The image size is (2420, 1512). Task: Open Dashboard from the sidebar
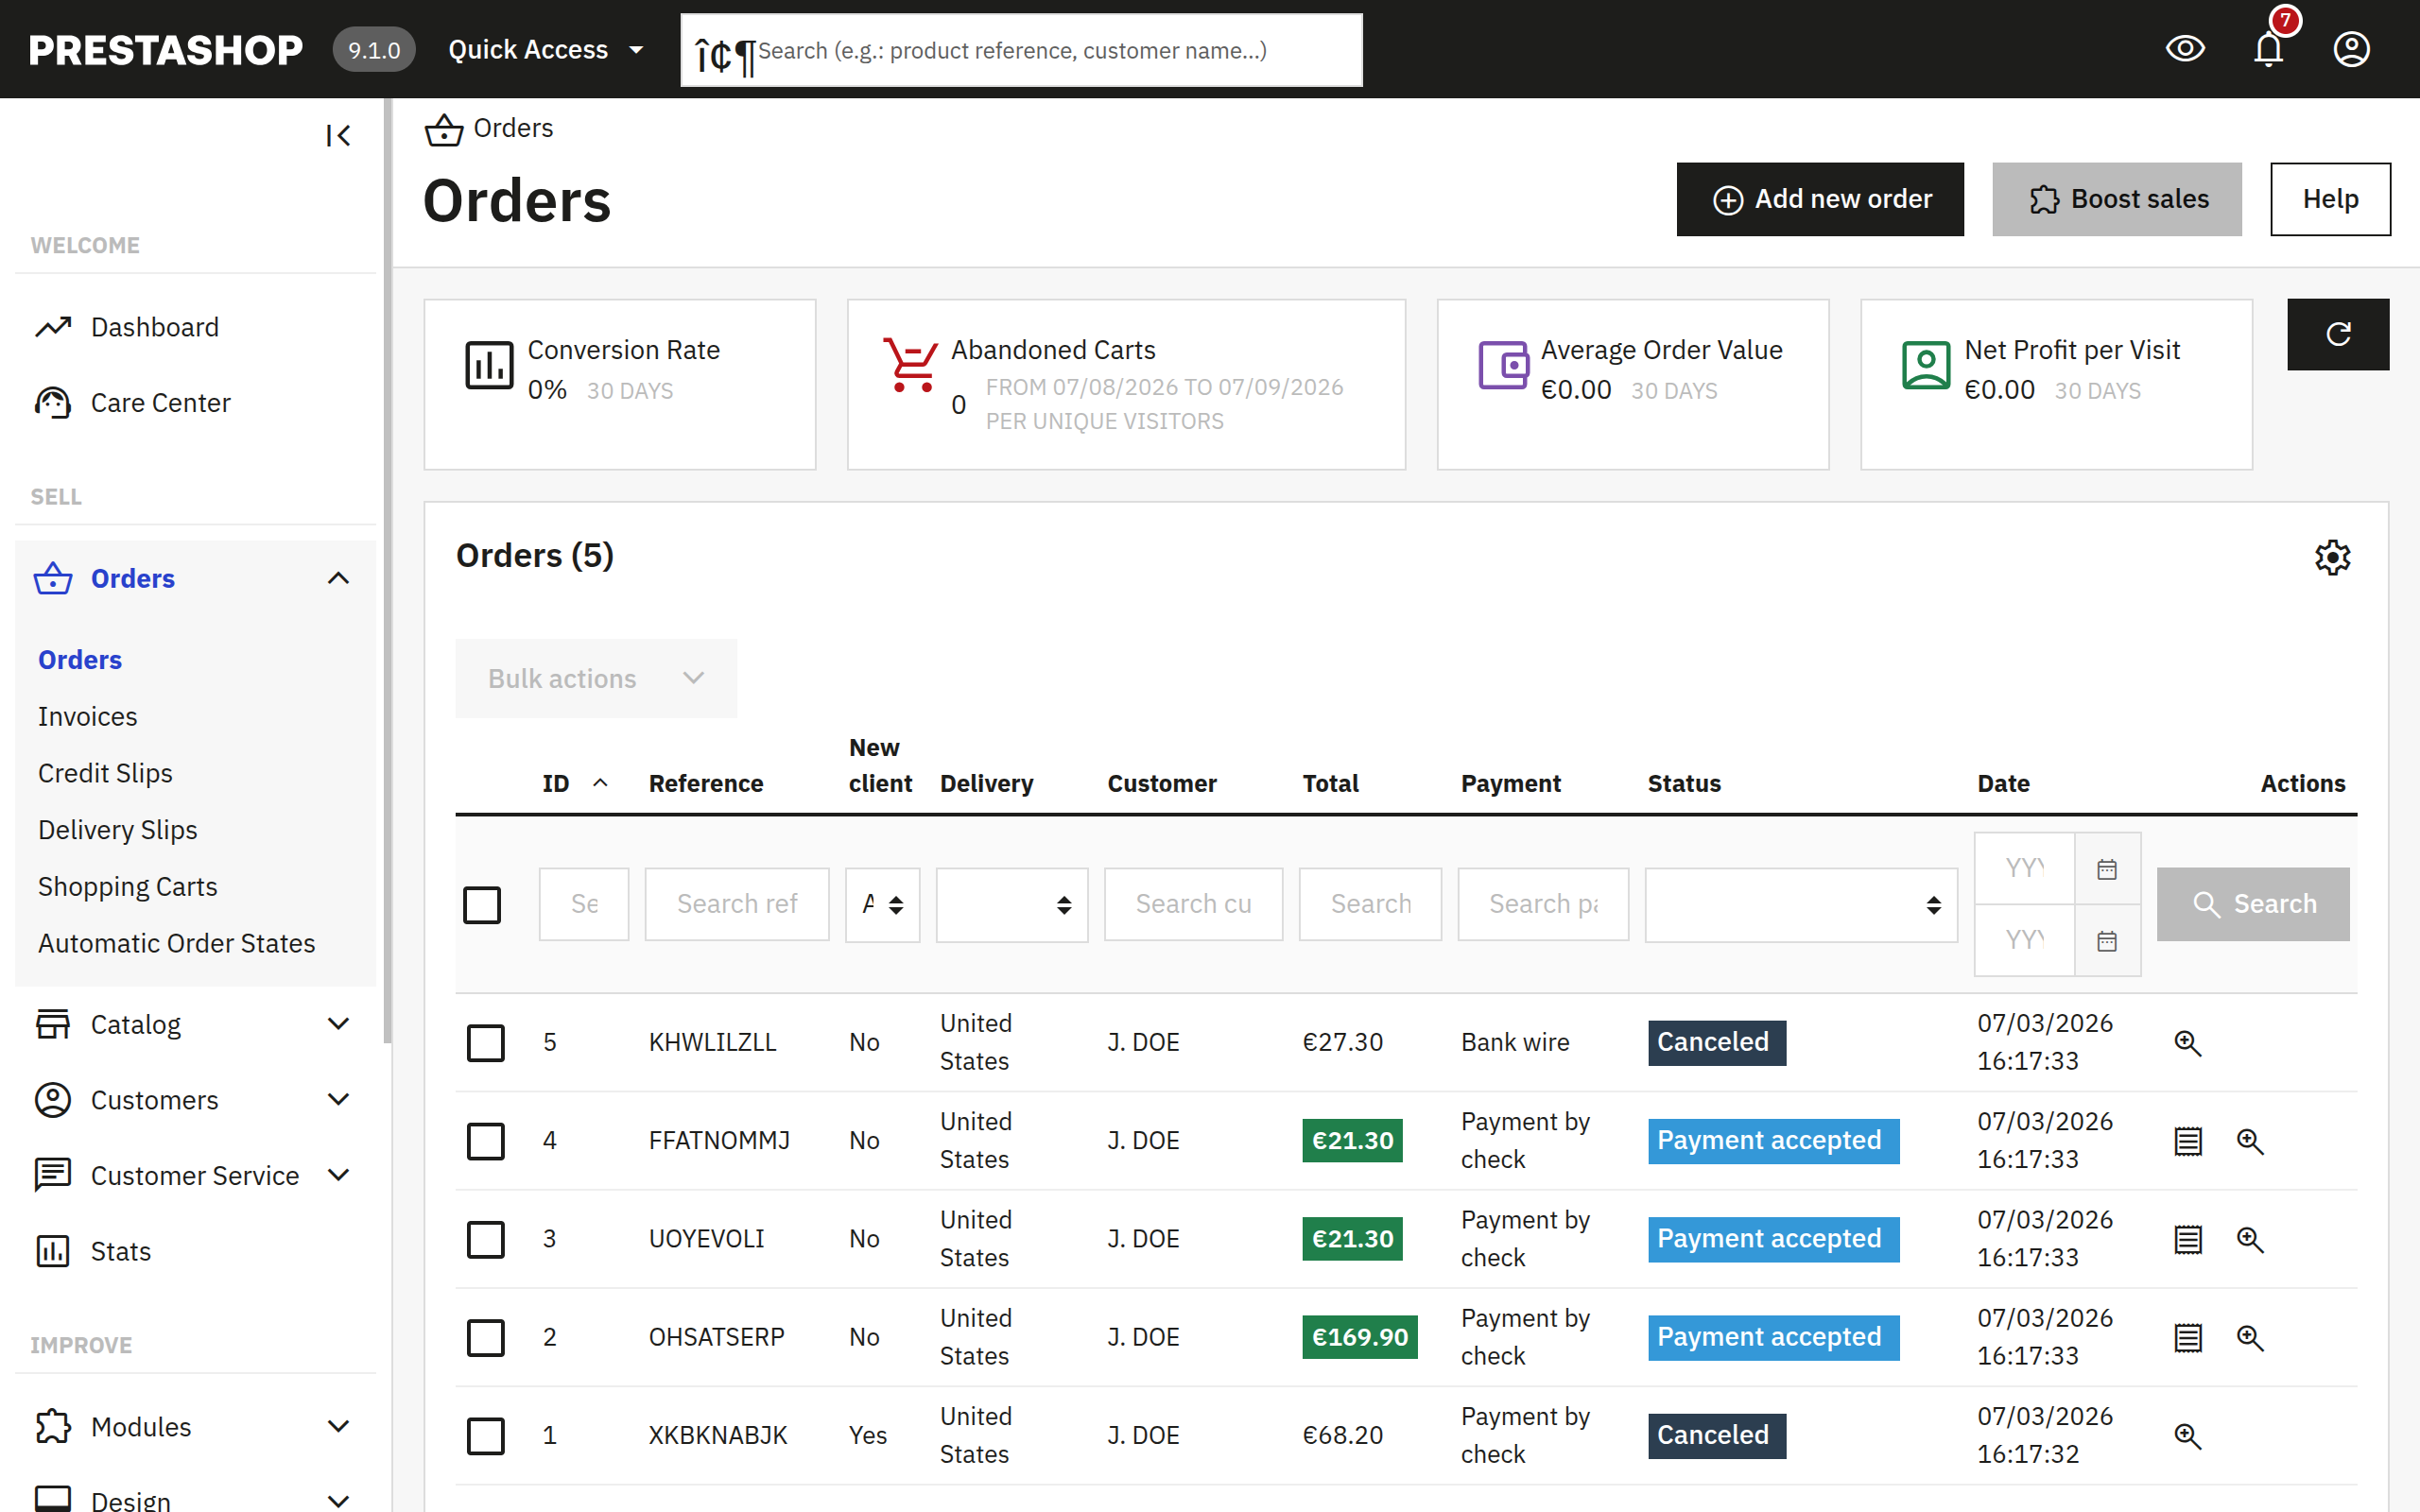[195, 327]
